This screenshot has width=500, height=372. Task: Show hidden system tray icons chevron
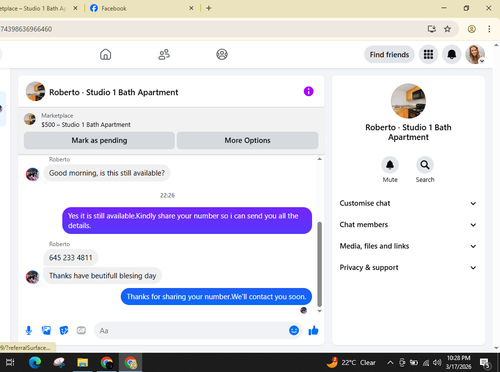pyautogui.click(x=390, y=362)
